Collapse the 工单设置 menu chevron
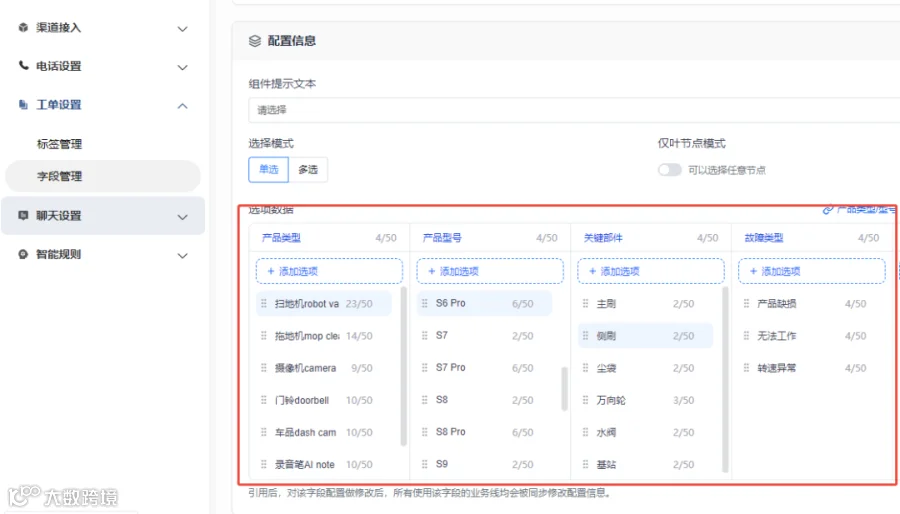Viewport: 900px width, 514px height. 183,106
